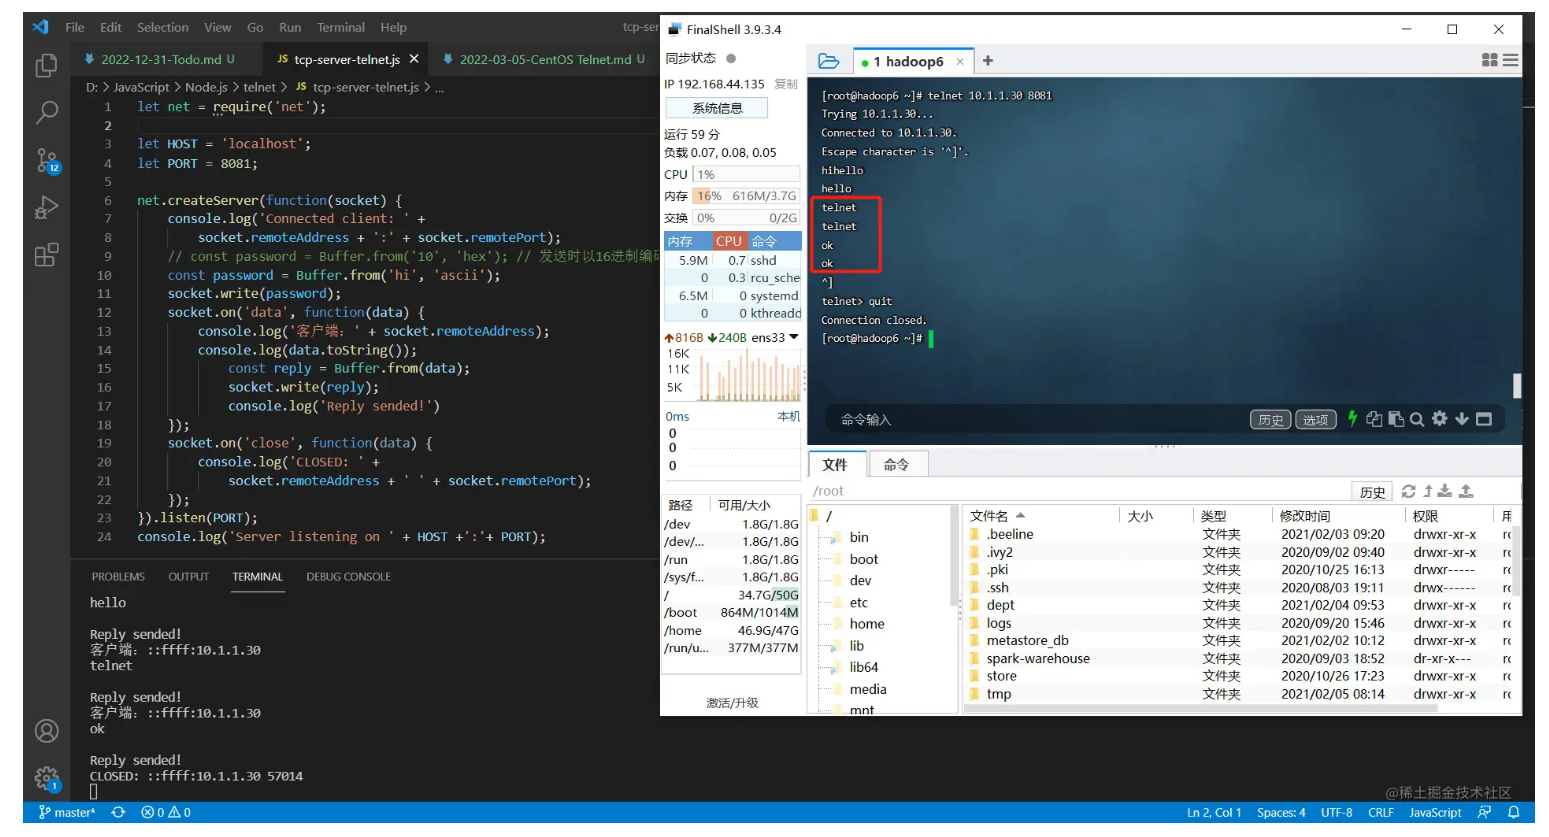Click the master branch in status bar

(66, 813)
